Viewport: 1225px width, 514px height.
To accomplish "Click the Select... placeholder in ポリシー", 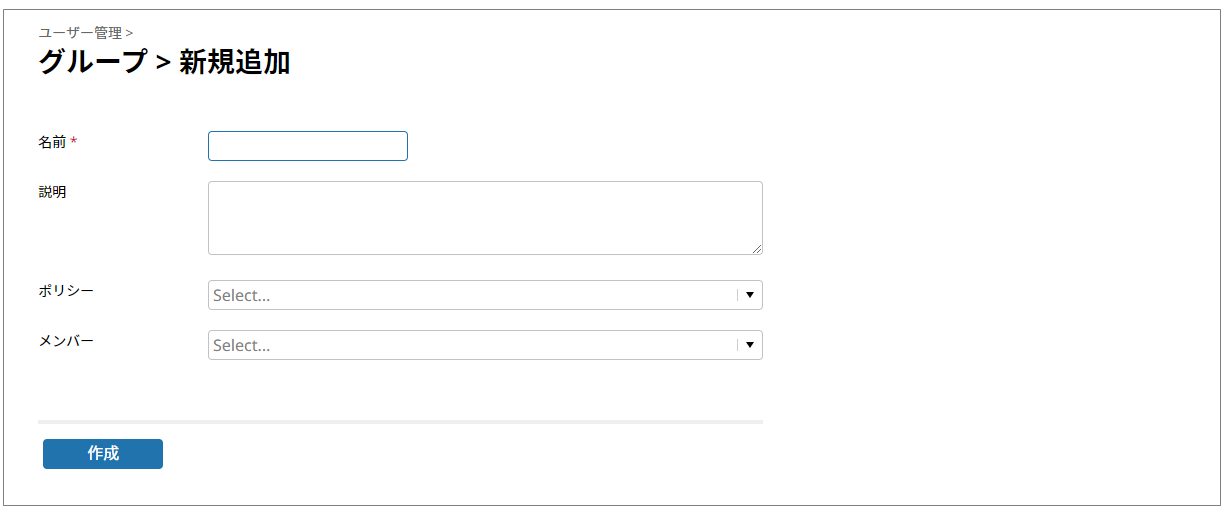I will [x=241, y=296].
